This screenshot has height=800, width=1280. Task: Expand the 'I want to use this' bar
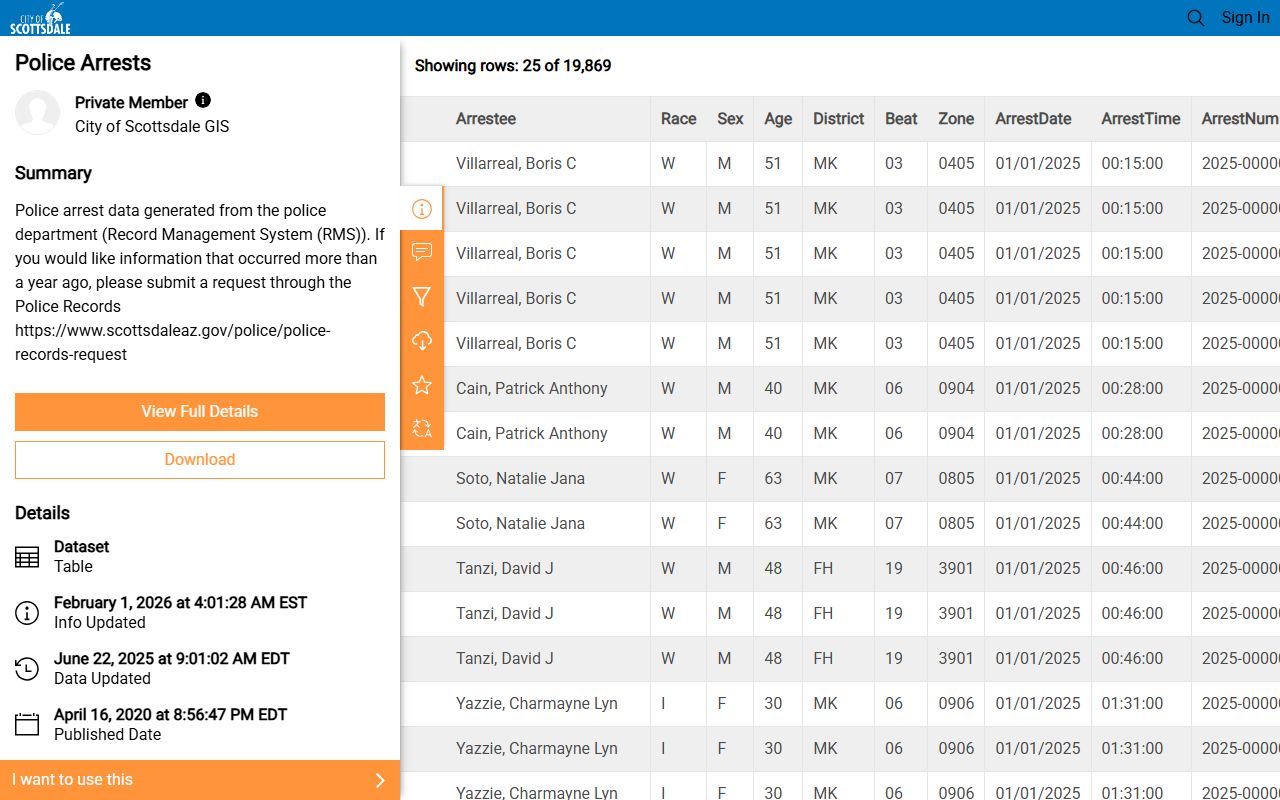(200, 780)
